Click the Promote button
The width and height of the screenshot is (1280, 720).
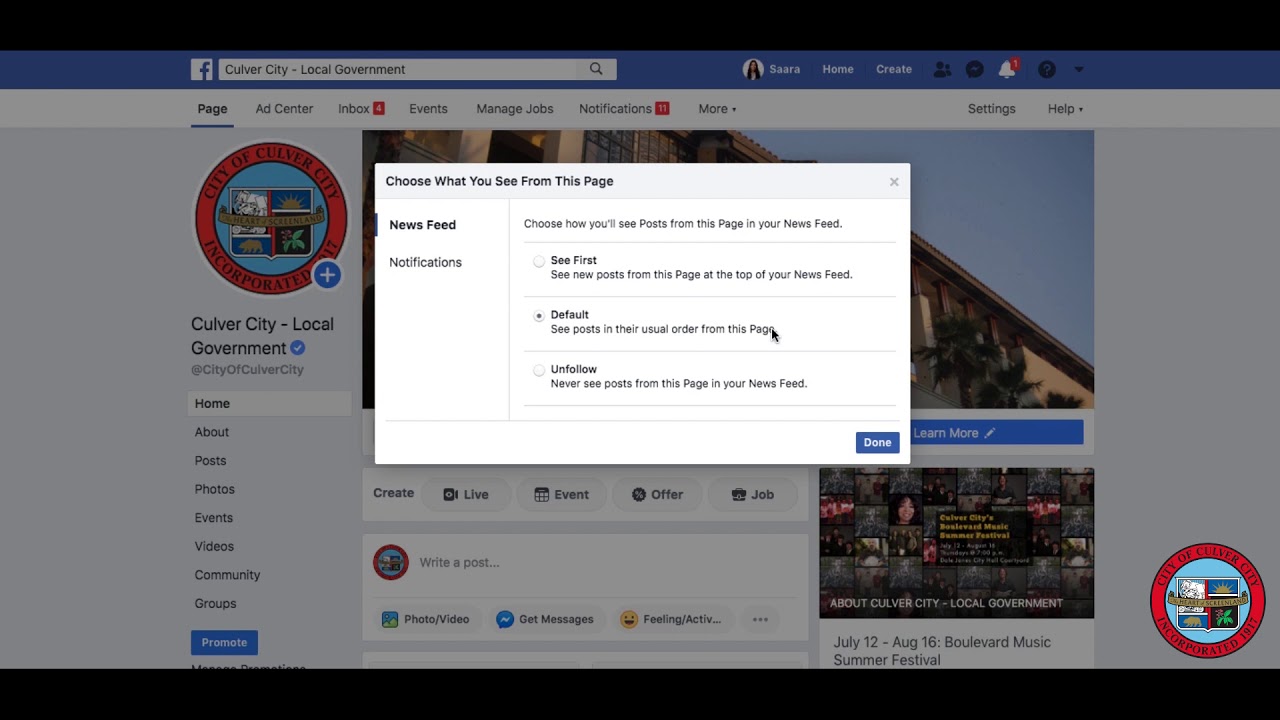click(x=224, y=642)
